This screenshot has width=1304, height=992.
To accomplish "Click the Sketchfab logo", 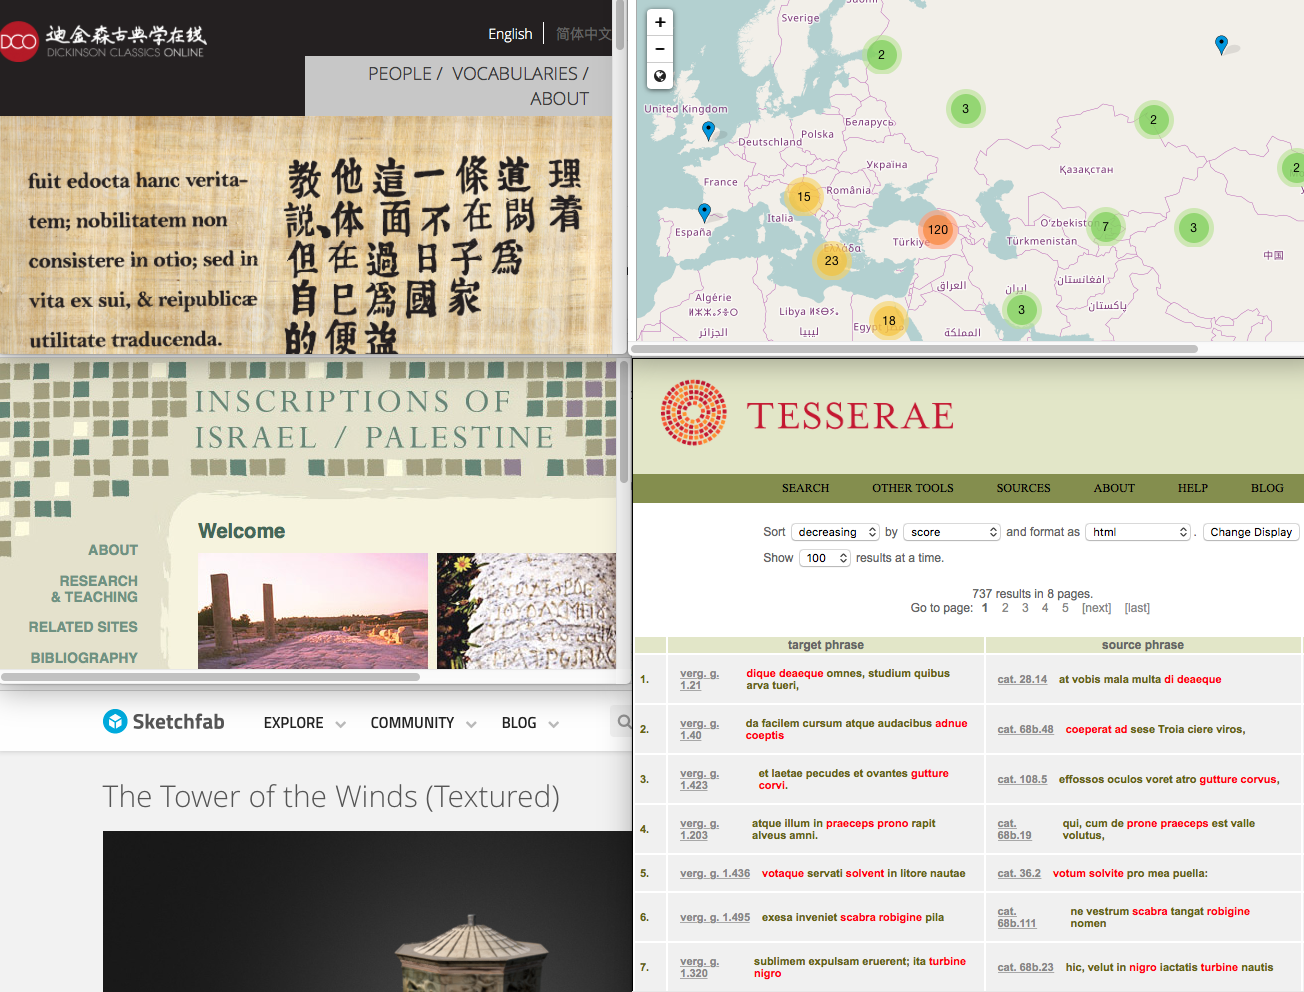I will click(164, 722).
